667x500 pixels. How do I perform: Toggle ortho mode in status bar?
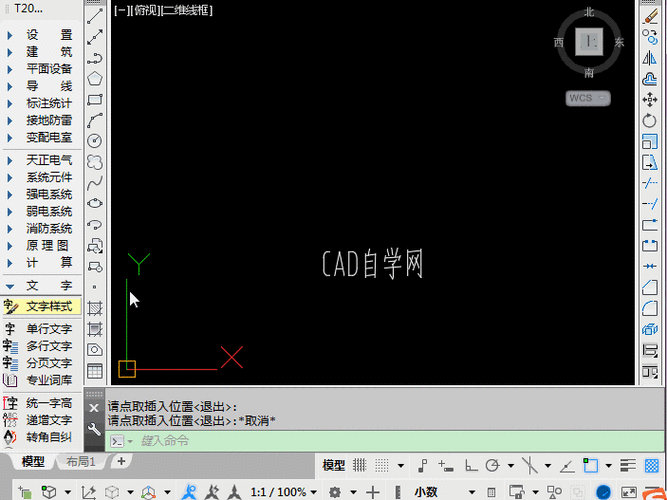click(x=471, y=466)
